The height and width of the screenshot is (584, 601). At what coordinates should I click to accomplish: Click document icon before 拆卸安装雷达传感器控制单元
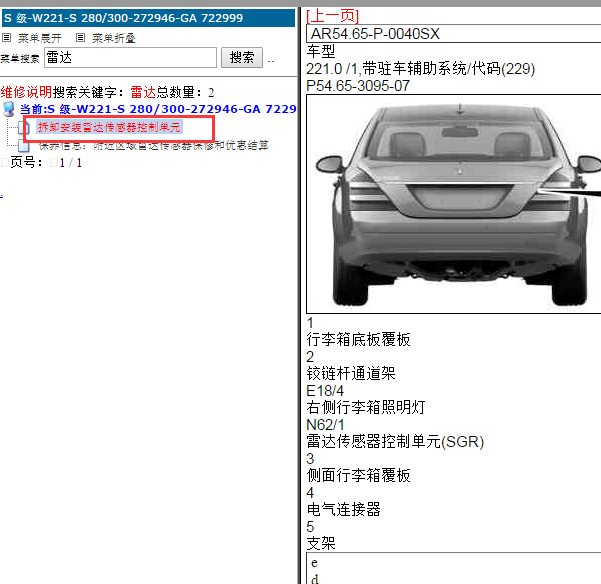(24, 127)
